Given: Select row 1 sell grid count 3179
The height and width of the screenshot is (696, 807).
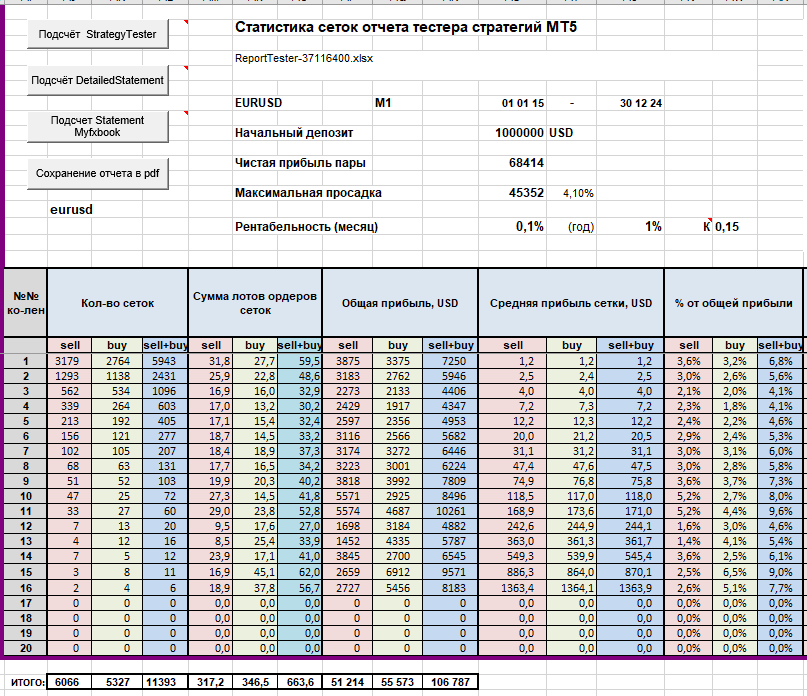Looking at the screenshot, I should (70, 361).
